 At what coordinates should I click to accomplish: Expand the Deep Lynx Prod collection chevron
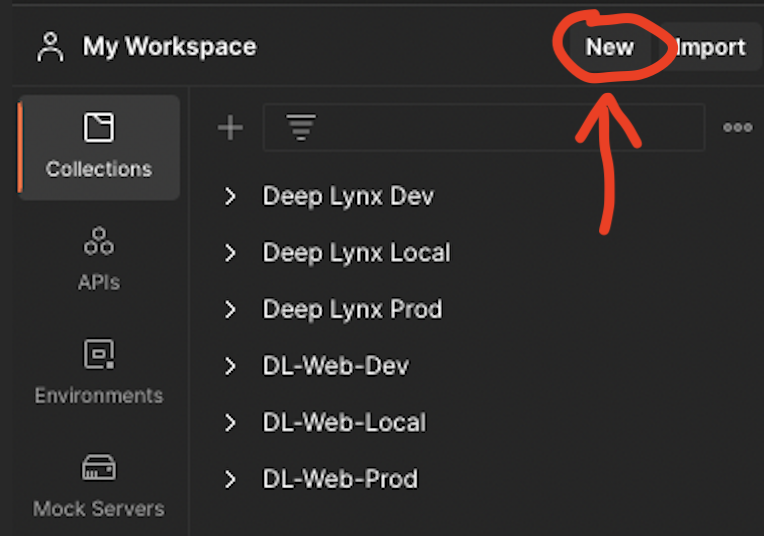tap(230, 310)
